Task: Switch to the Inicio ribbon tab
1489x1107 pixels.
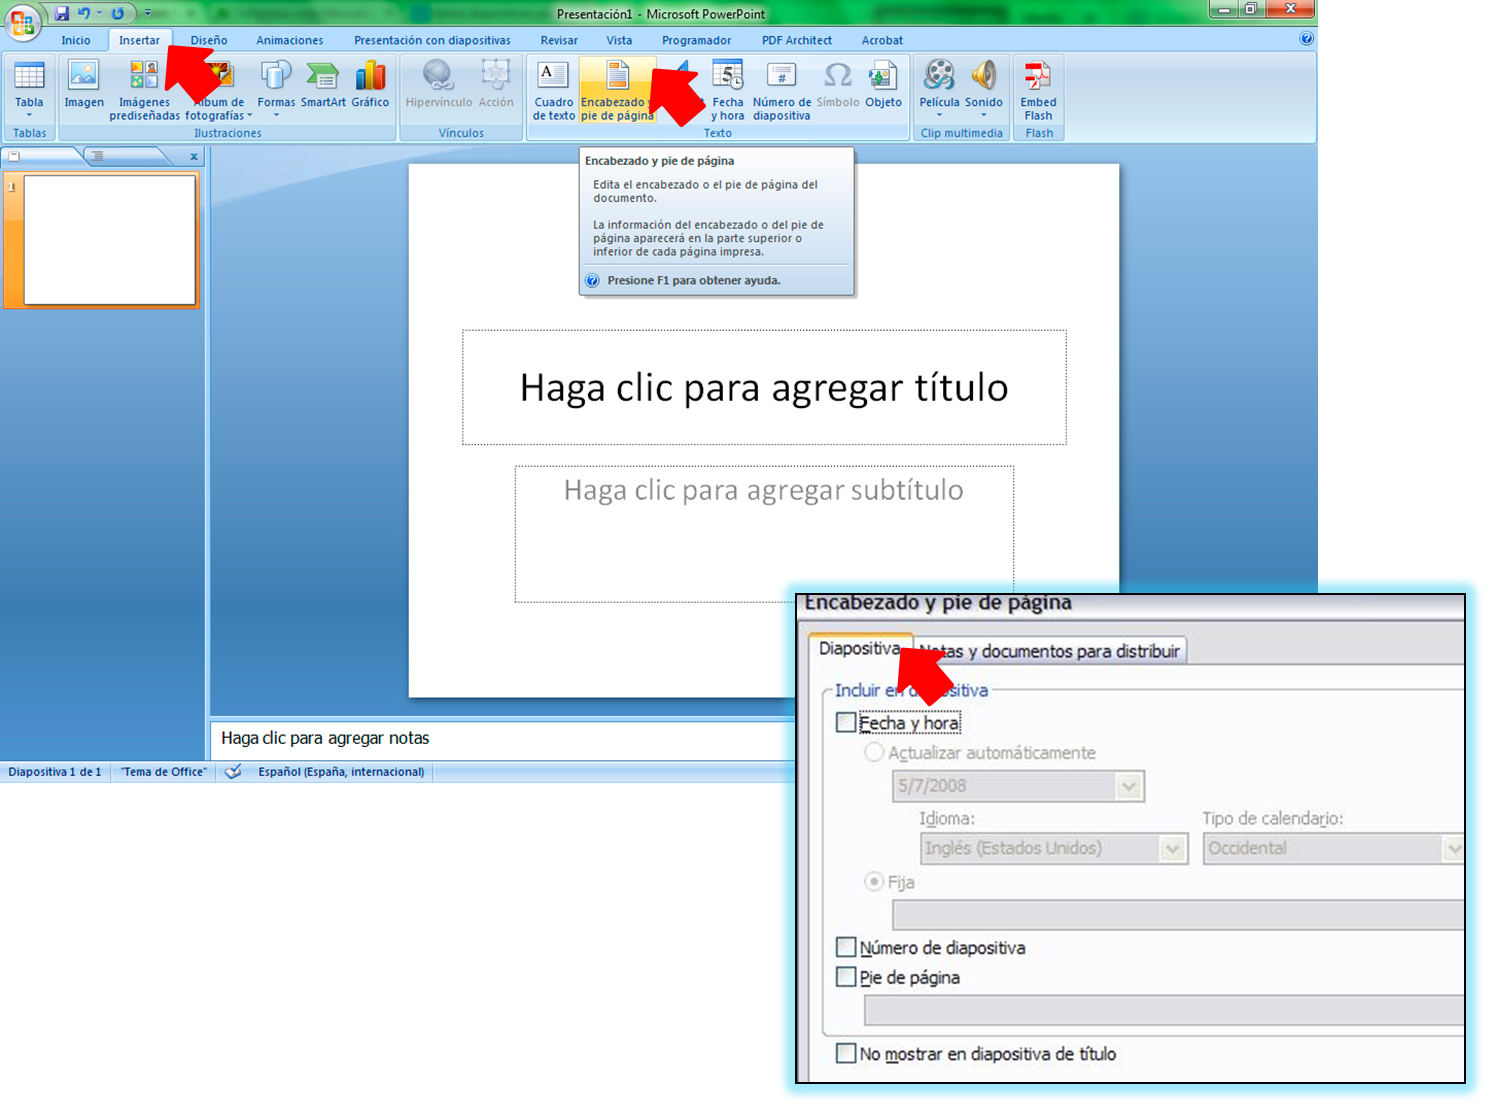Action: (x=76, y=40)
